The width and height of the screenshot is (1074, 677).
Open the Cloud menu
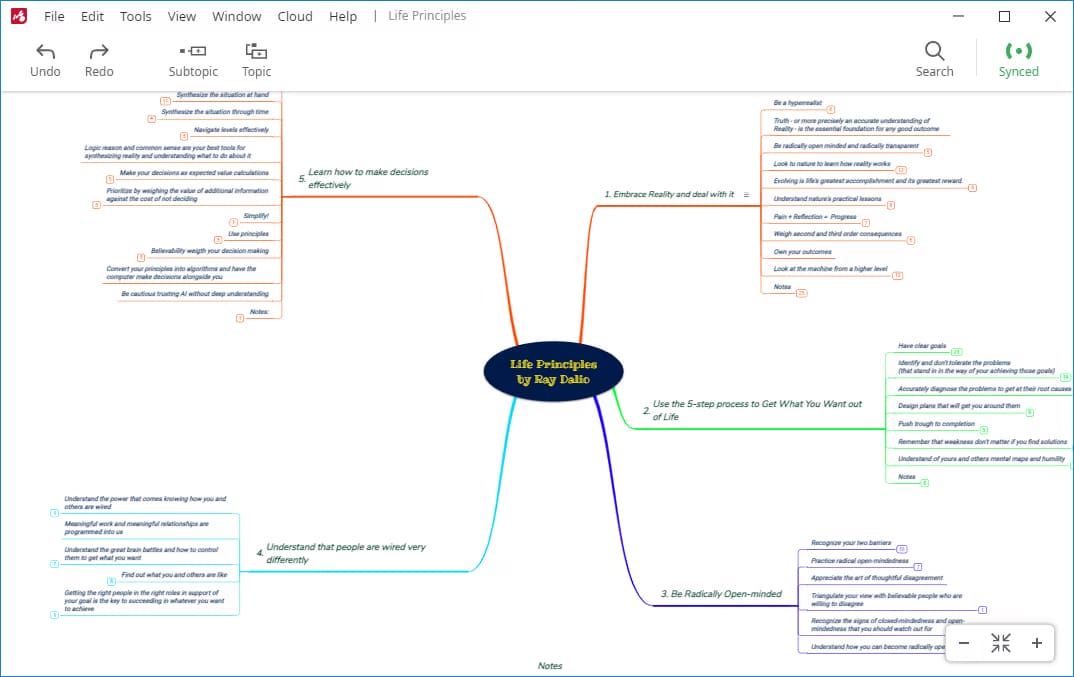294,16
